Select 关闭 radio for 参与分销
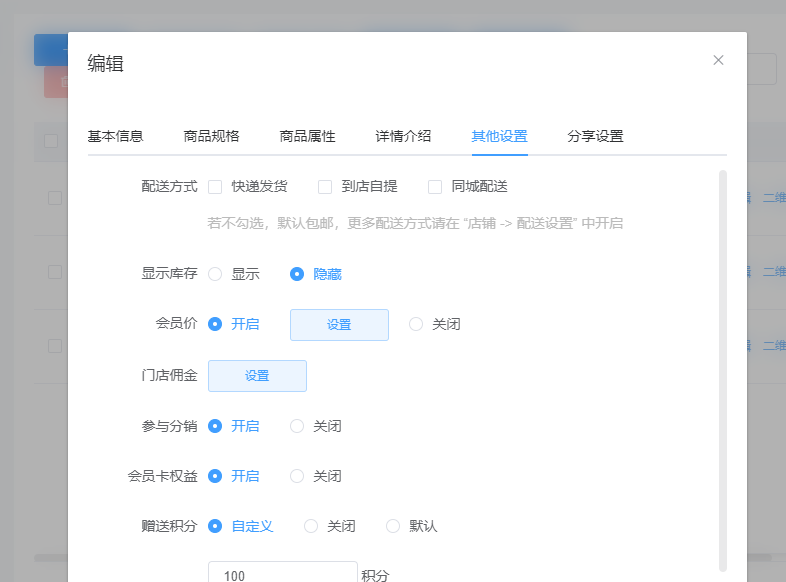The height and width of the screenshot is (582, 786). [297, 426]
